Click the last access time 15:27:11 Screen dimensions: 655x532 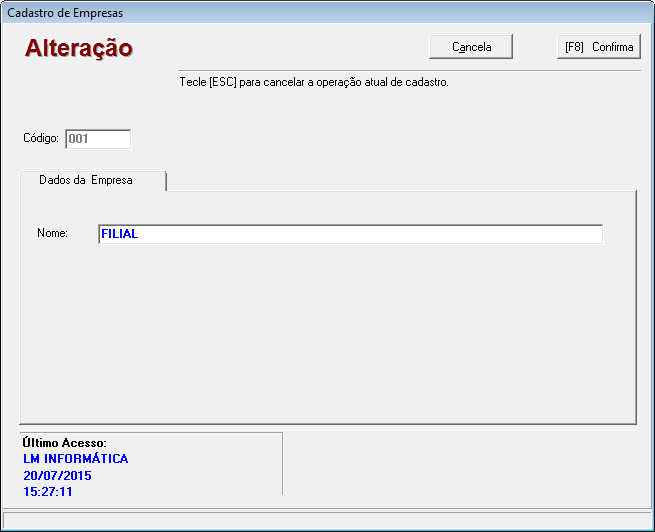tap(48, 492)
